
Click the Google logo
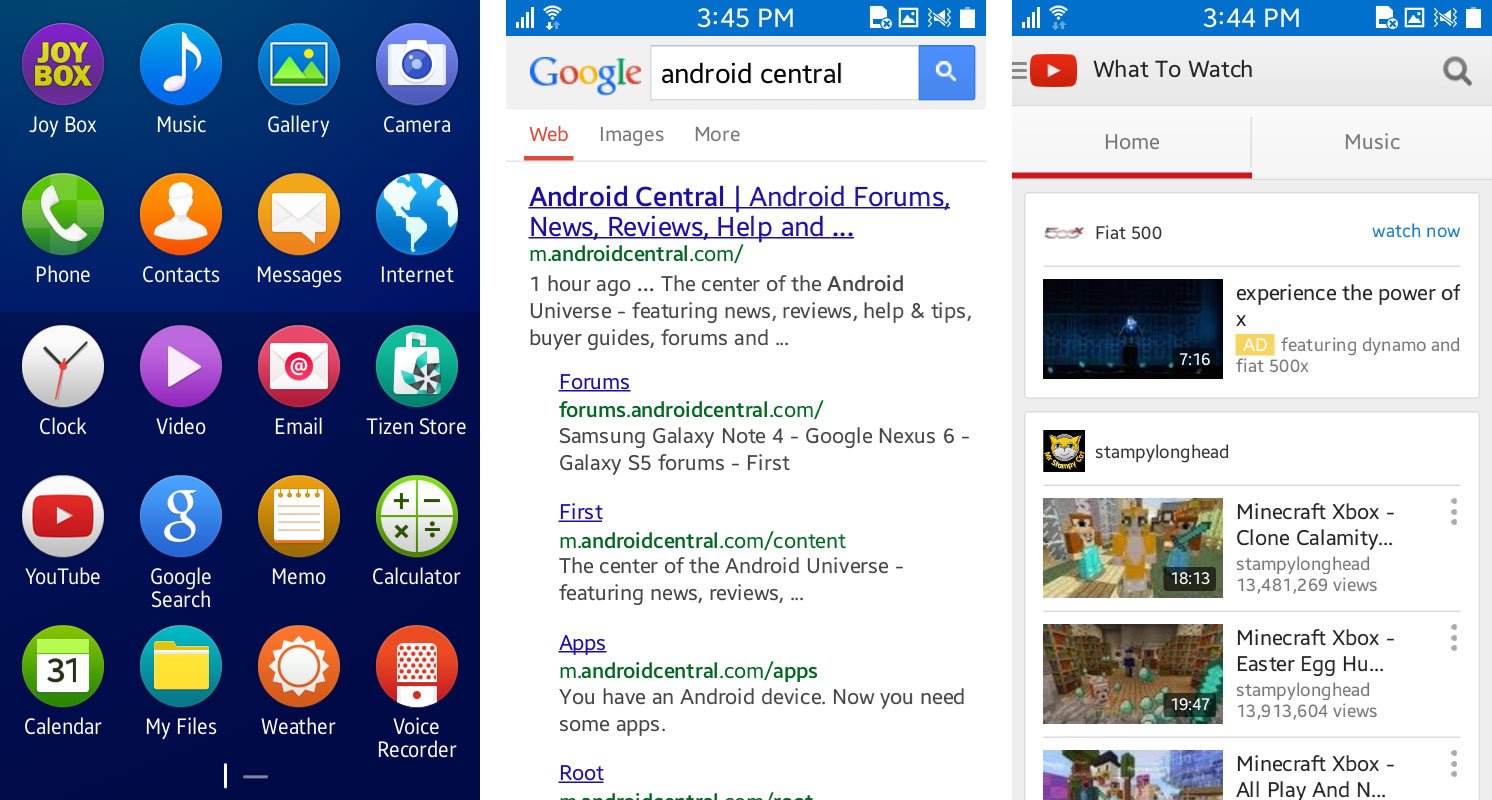coord(585,74)
